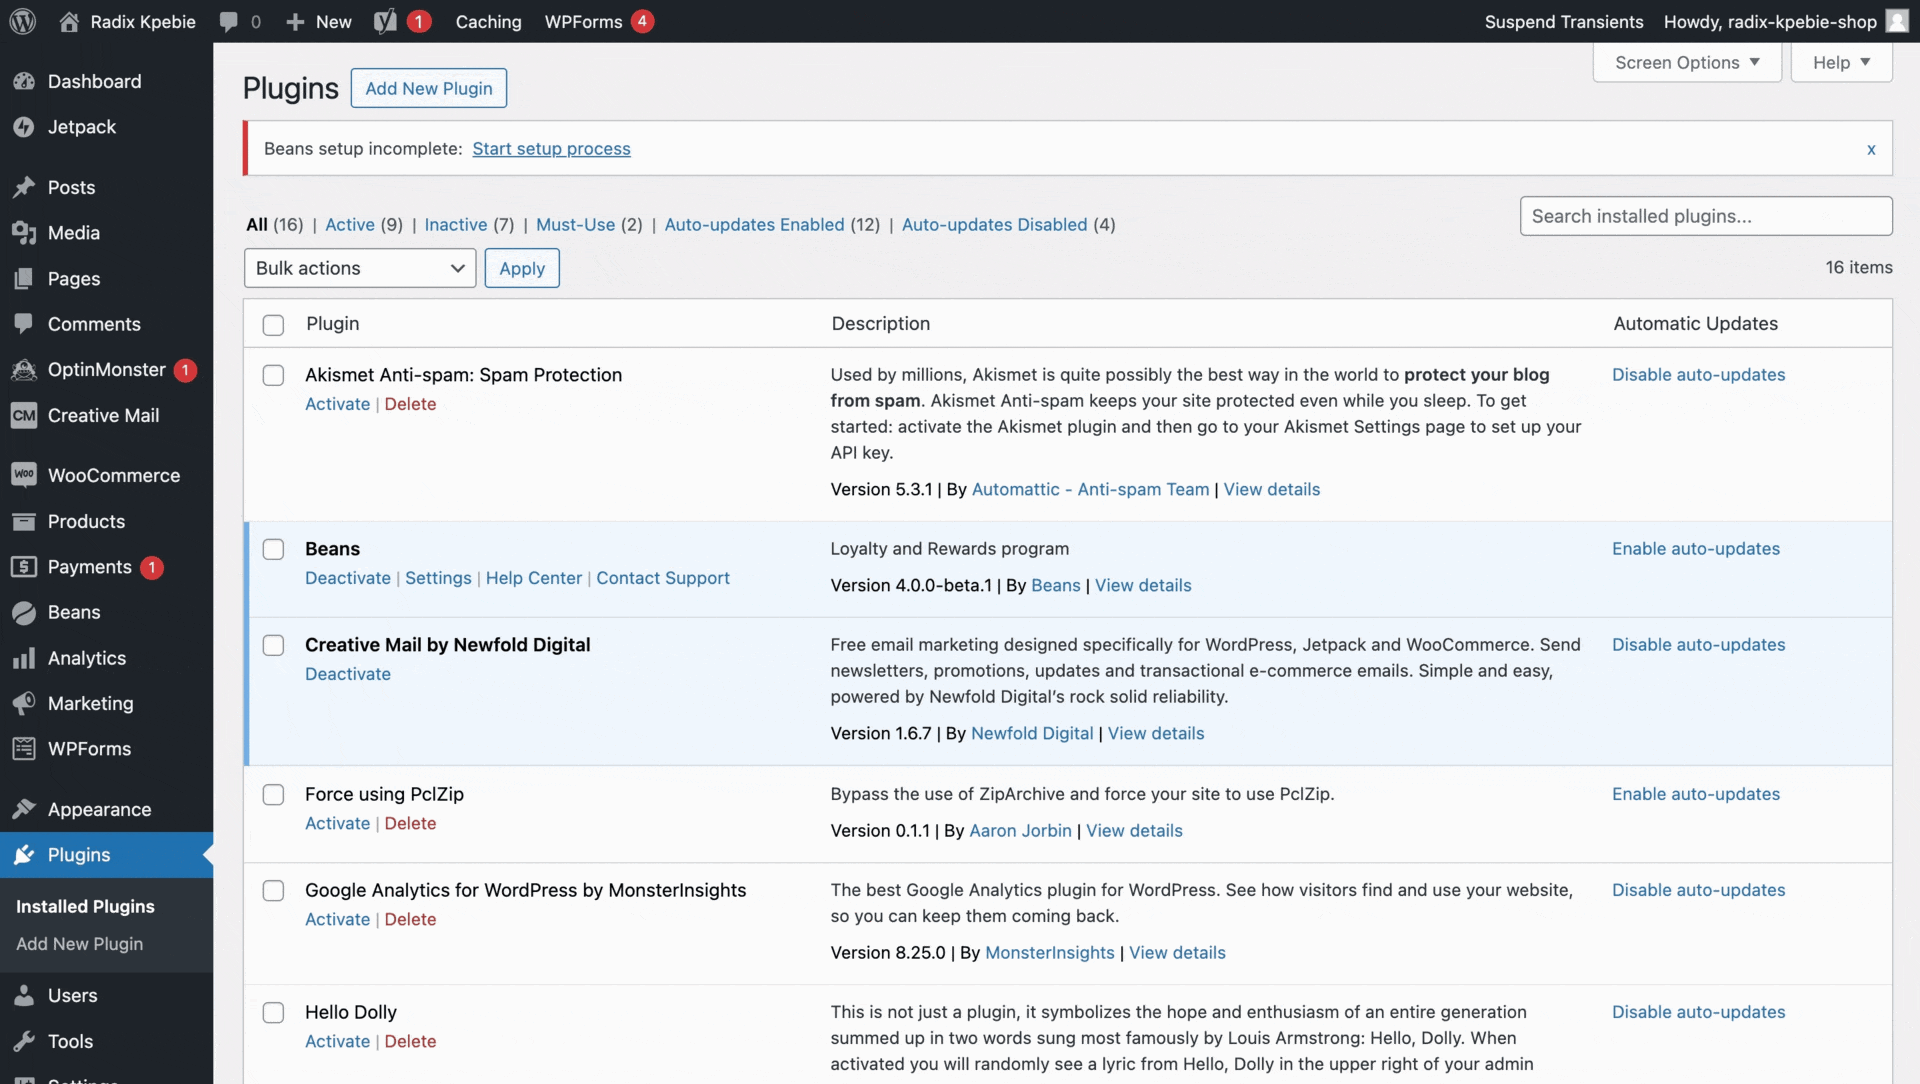Click the Start setup process link
Image resolution: width=1920 pixels, height=1084 pixels.
point(551,148)
